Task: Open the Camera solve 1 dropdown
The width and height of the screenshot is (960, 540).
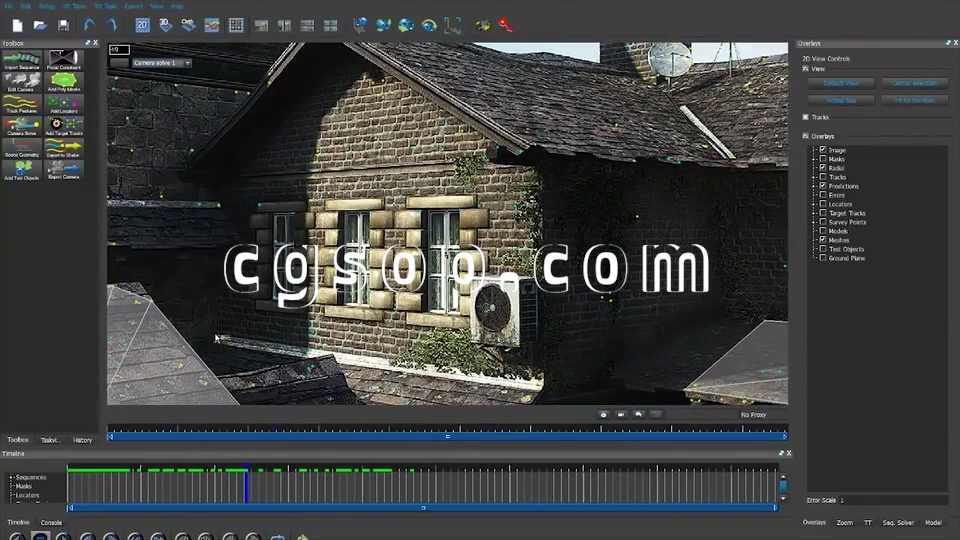Action: point(162,62)
